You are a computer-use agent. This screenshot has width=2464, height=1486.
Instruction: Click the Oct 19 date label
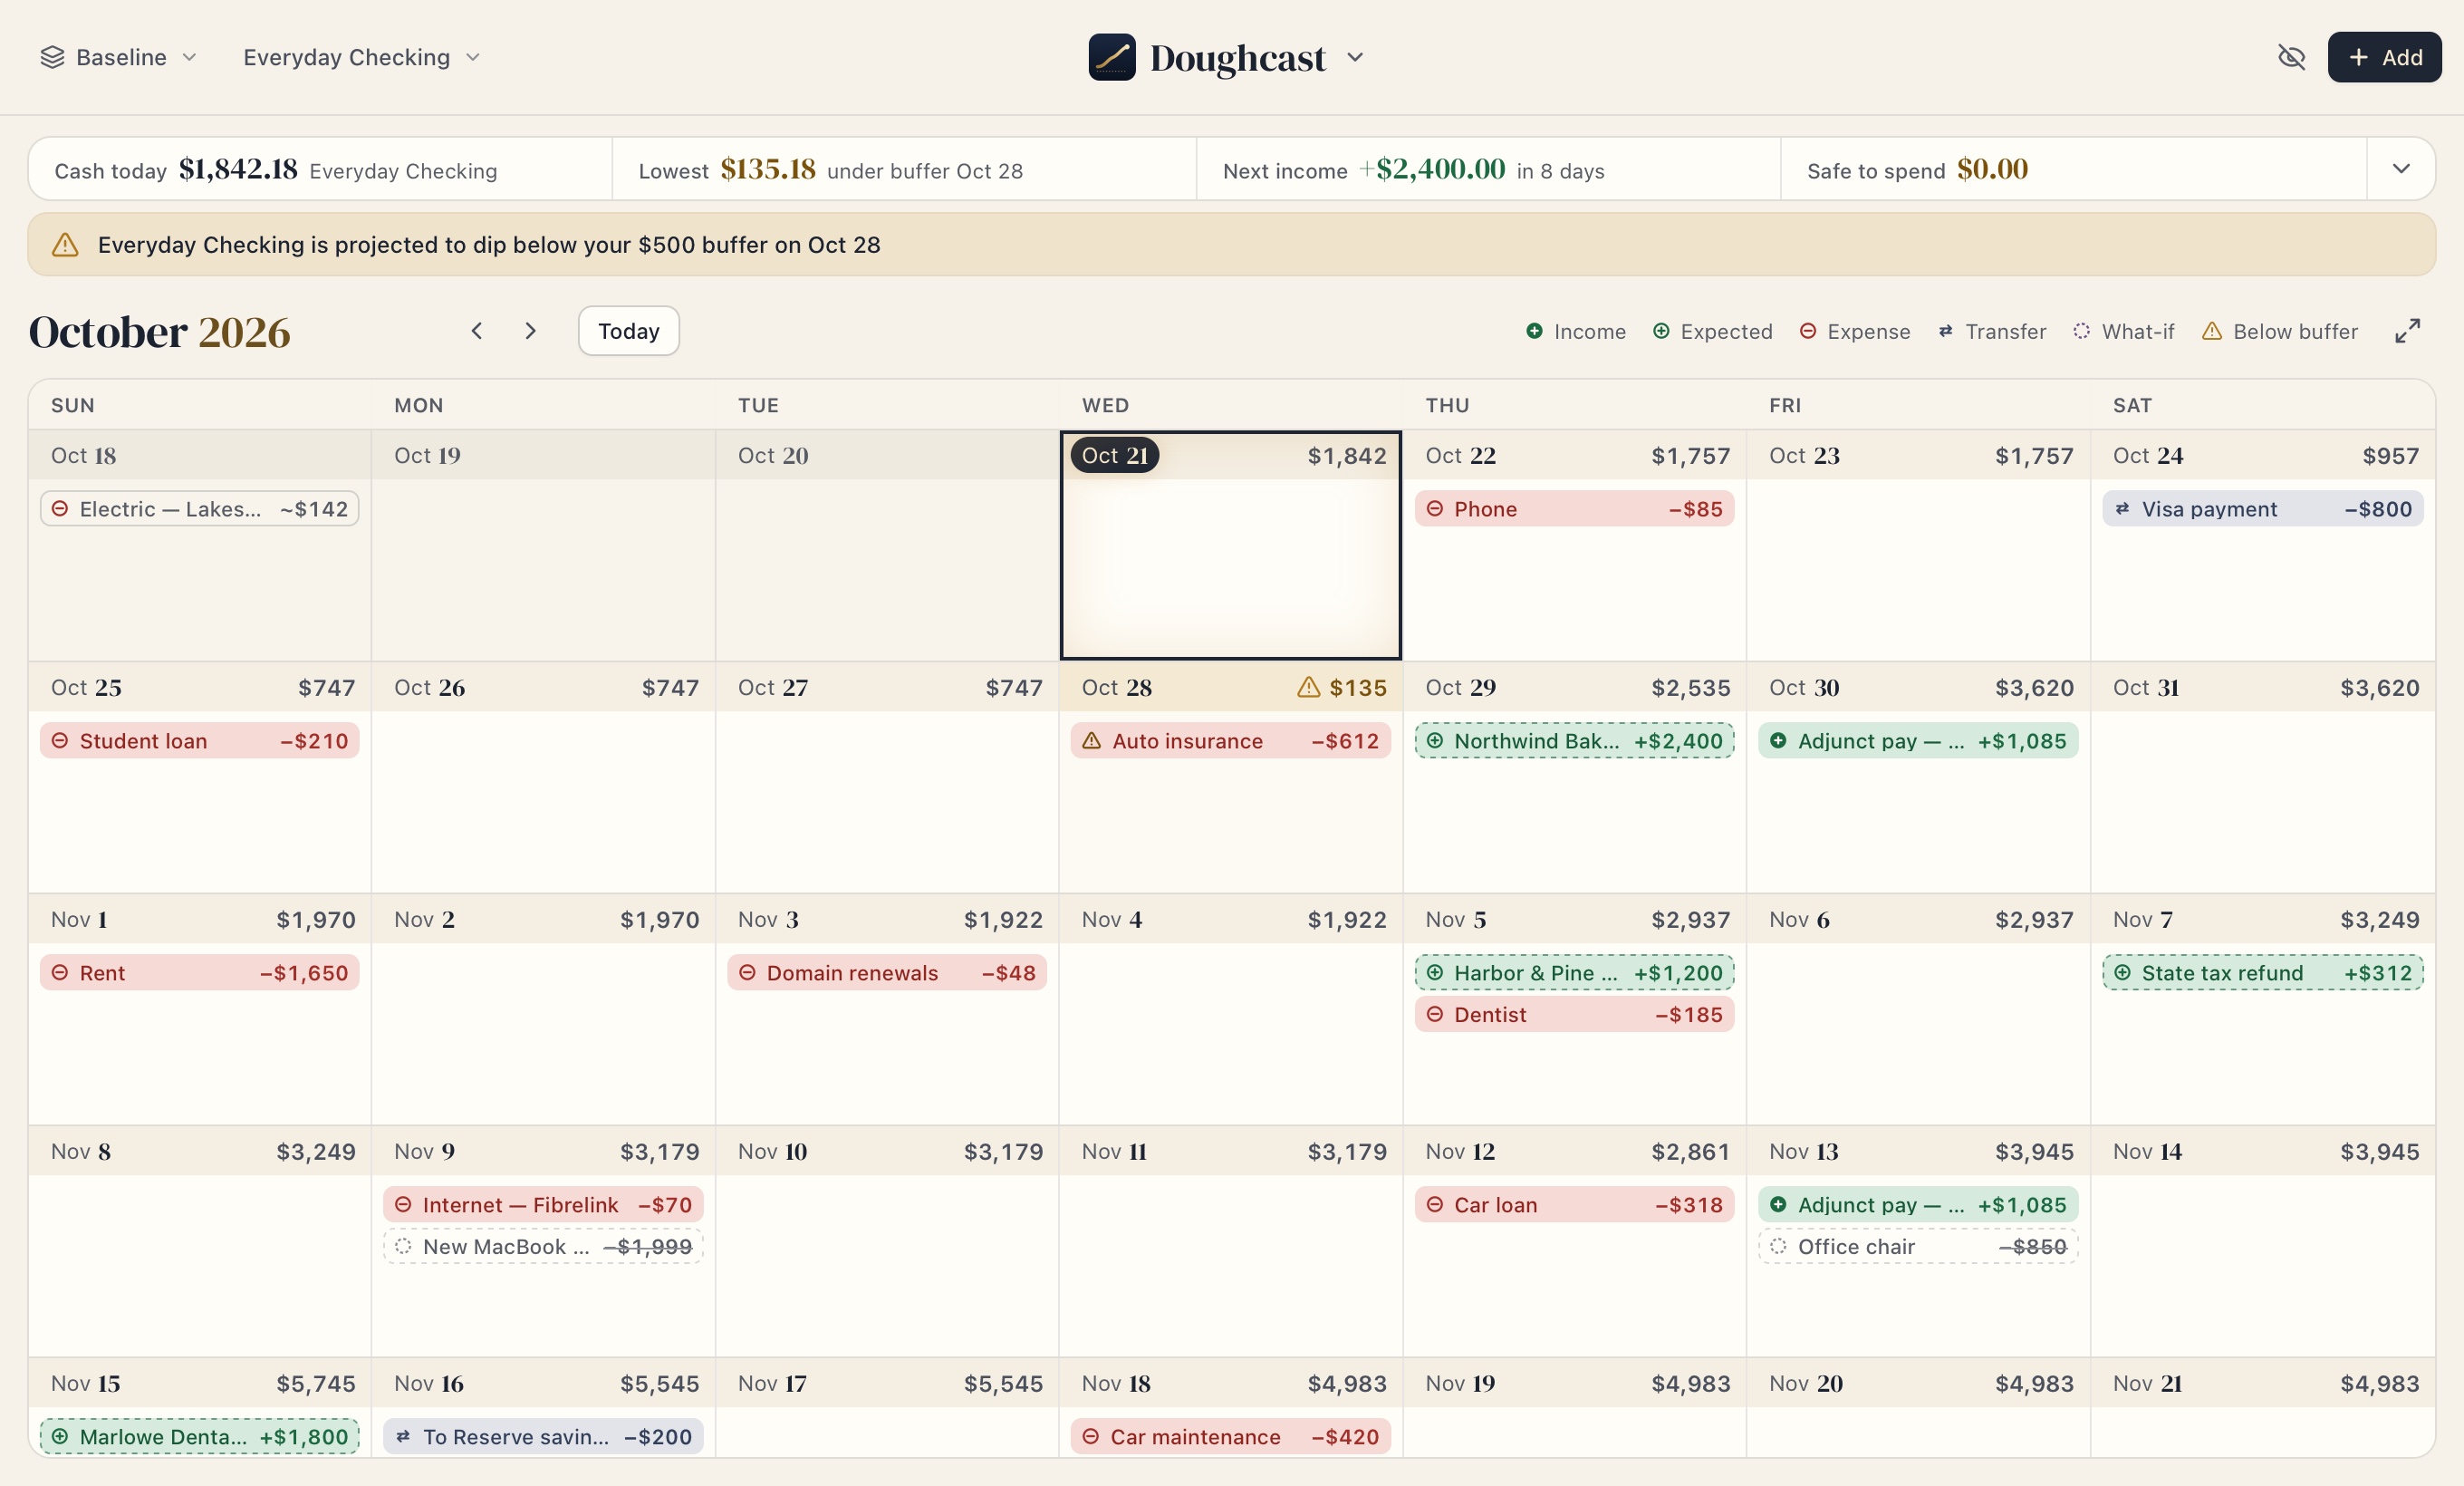point(427,456)
